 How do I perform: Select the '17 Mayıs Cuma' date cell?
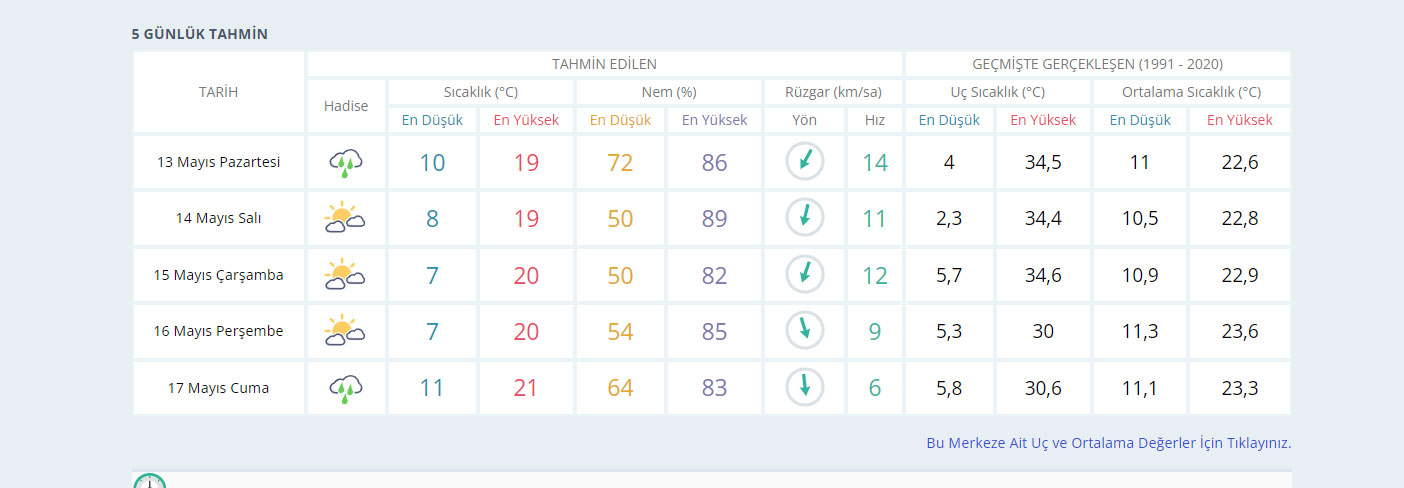(218, 388)
